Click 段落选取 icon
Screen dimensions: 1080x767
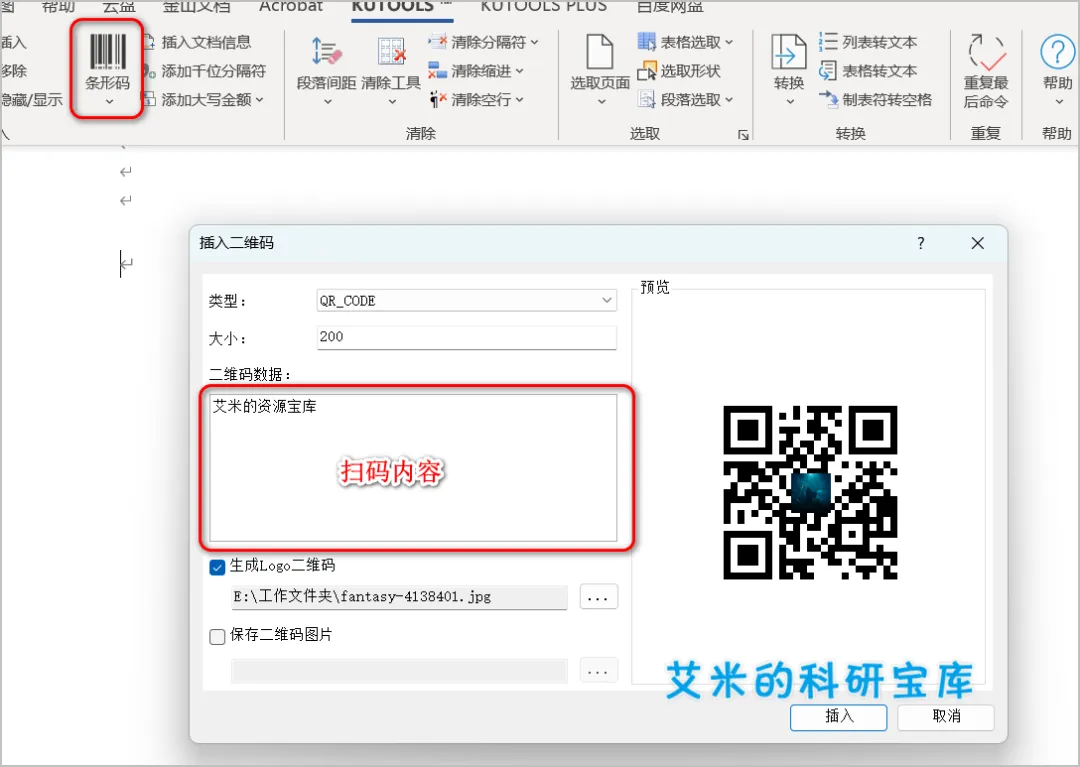pyautogui.click(x=646, y=100)
